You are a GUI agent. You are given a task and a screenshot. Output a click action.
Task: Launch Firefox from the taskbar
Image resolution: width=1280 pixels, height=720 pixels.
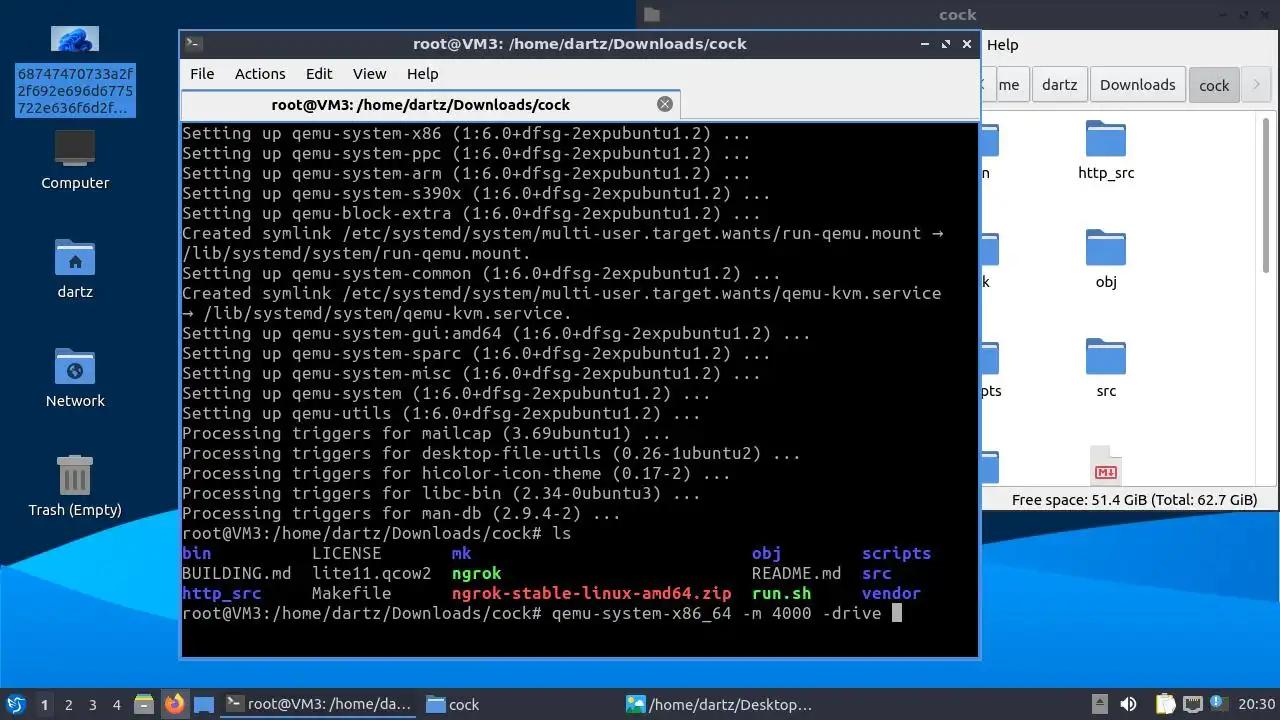[x=174, y=704]
